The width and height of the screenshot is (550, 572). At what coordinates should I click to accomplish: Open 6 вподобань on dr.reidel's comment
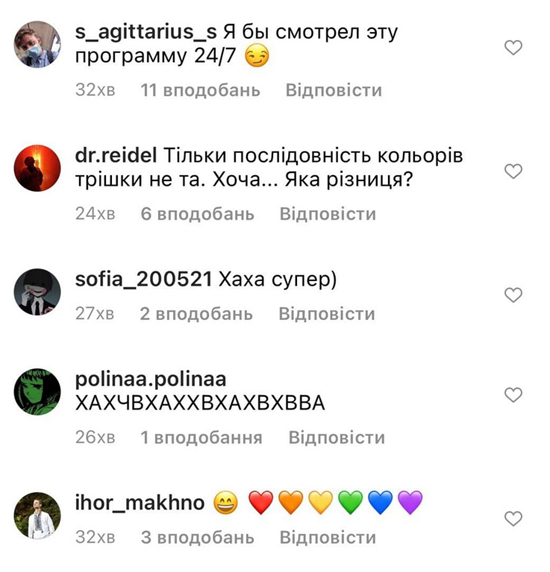pos(197,214)
